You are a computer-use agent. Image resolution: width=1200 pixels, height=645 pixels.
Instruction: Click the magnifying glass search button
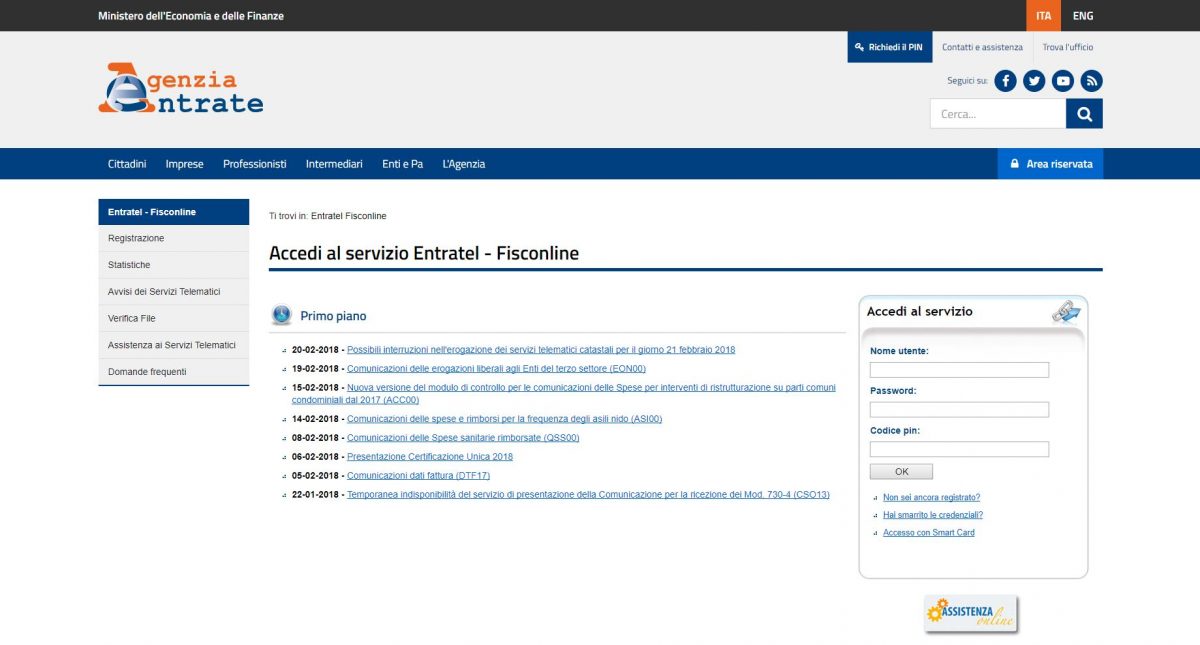(x=1084, y=114)
